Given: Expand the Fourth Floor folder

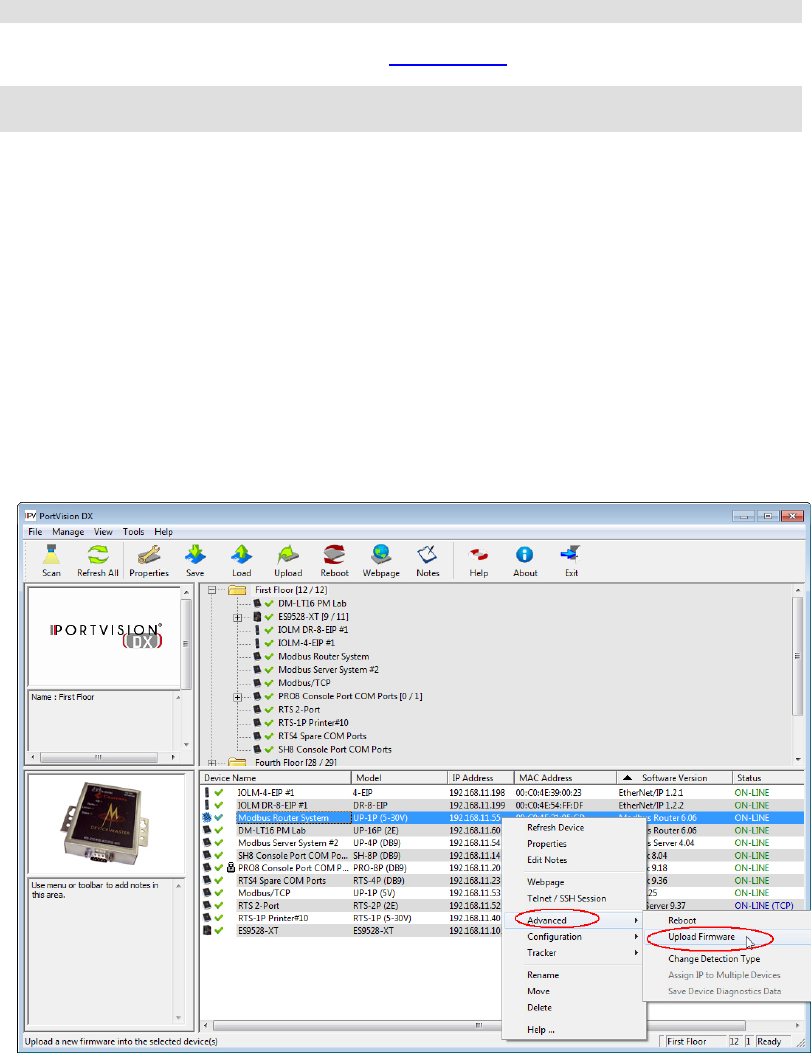Looking at the screenshot, I should coord(212,763).
